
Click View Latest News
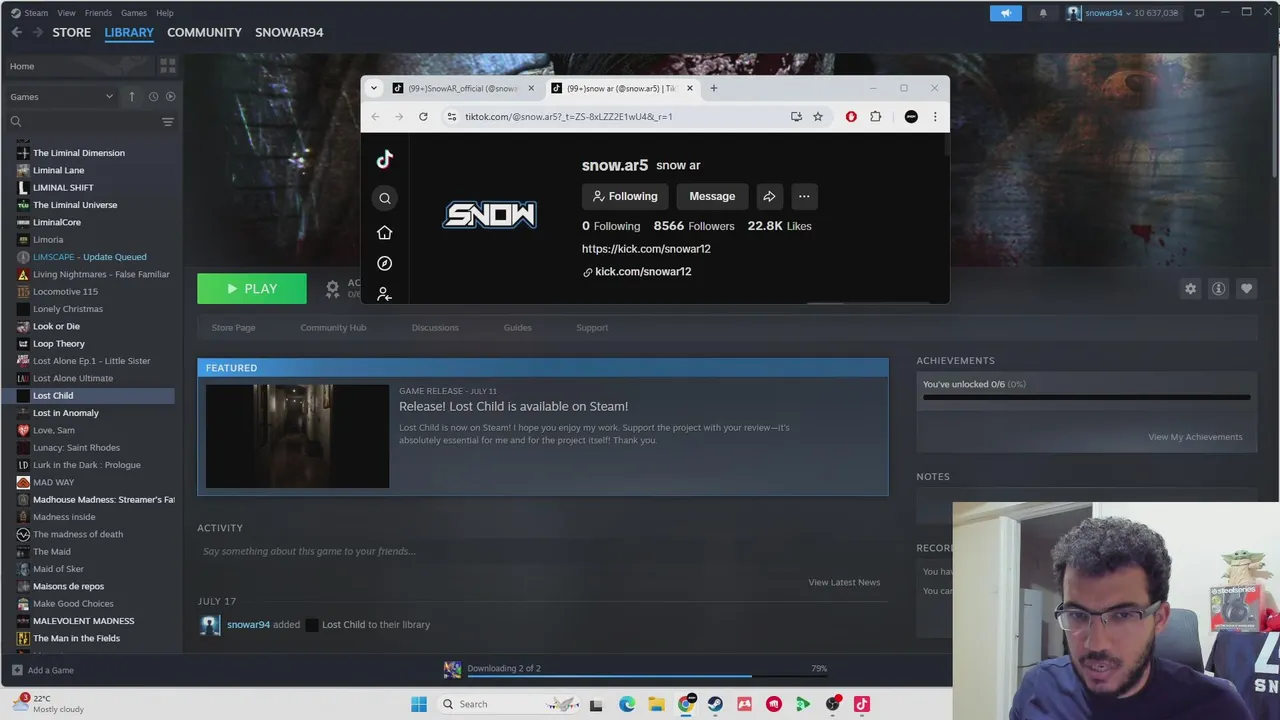click(x=844, y=582)
